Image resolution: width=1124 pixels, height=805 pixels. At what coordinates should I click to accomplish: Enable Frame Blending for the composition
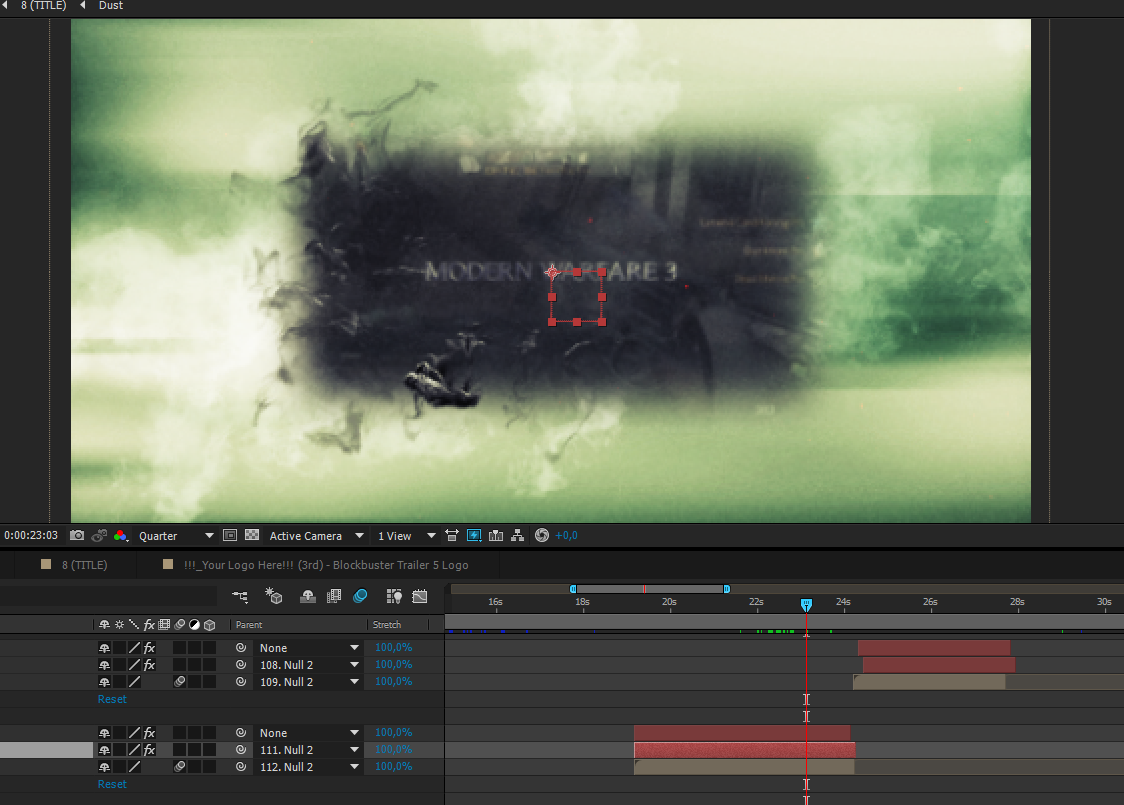point(334,596)
